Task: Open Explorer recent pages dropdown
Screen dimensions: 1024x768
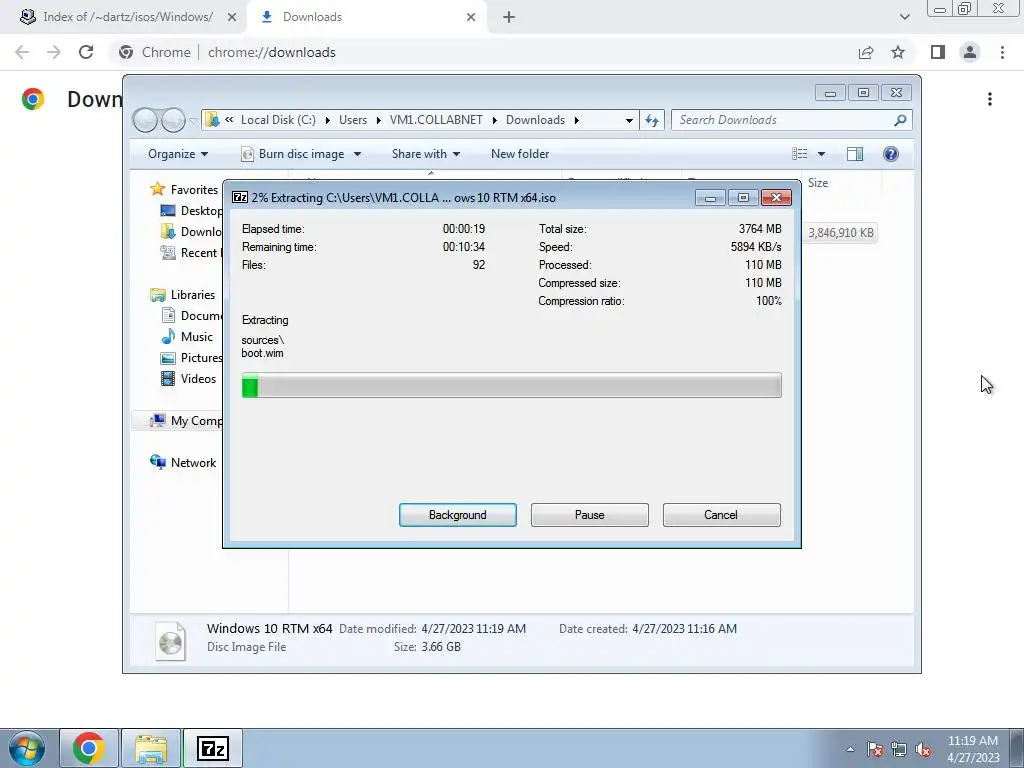Action: click(x=193, y=121)
